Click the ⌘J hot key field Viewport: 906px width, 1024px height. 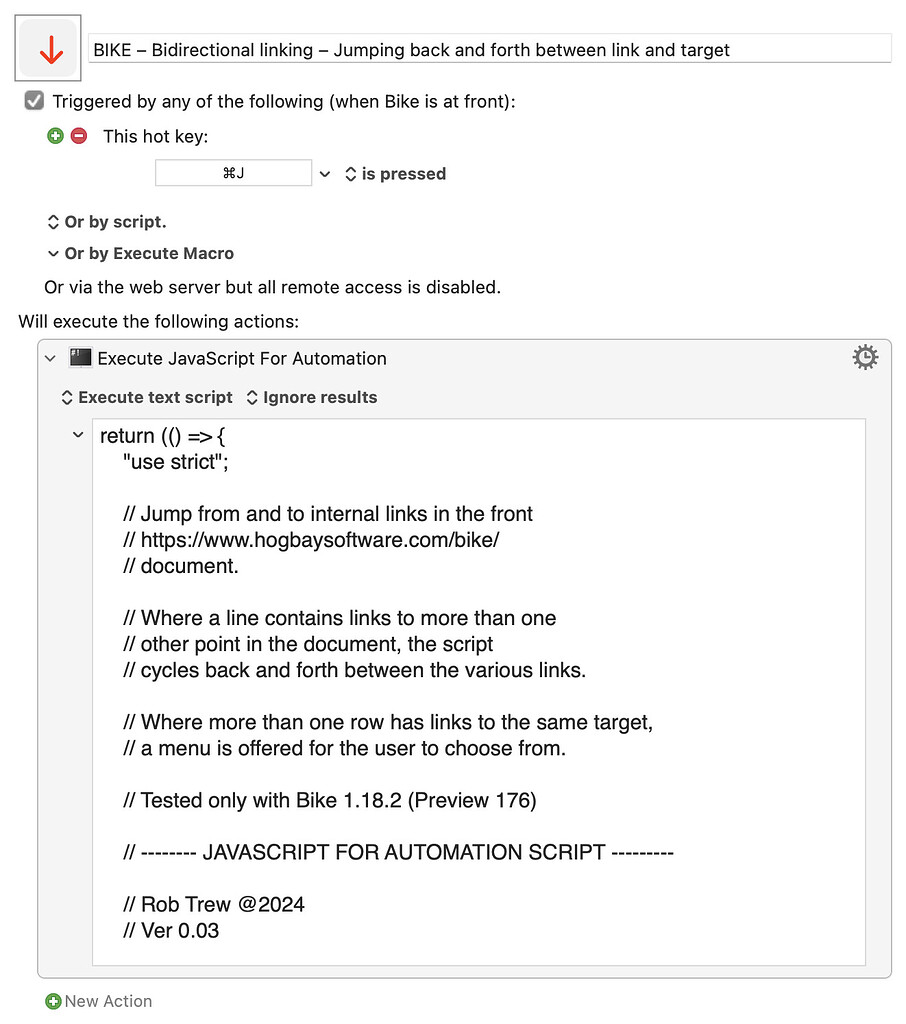coord(233,174)
